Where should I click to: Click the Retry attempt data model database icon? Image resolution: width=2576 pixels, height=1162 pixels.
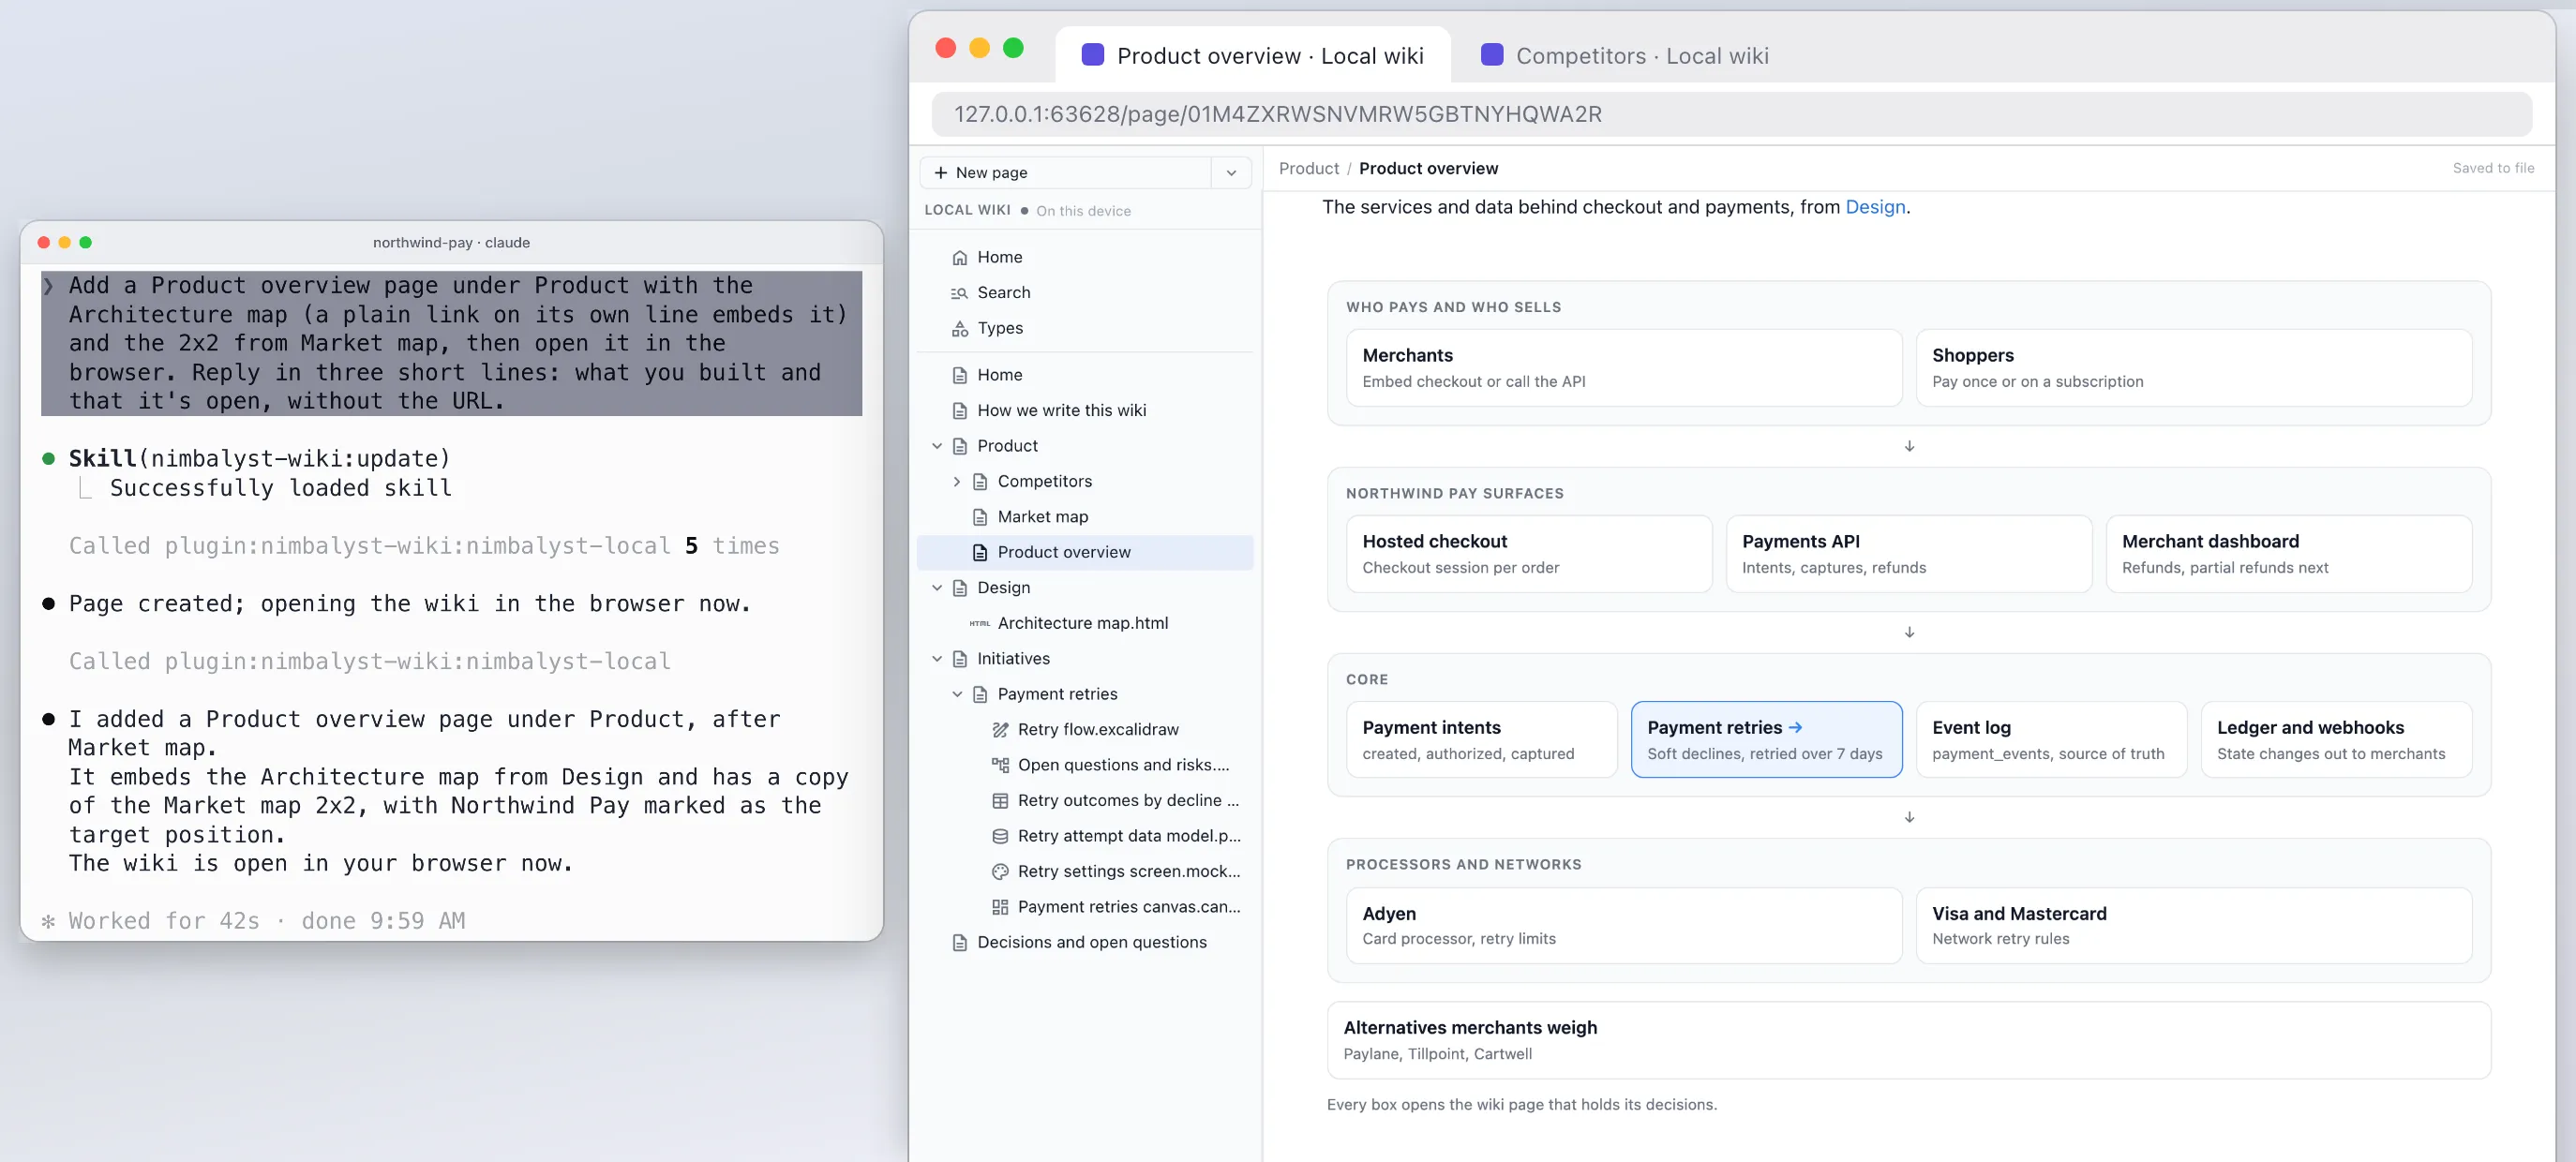click(1000, 836)
